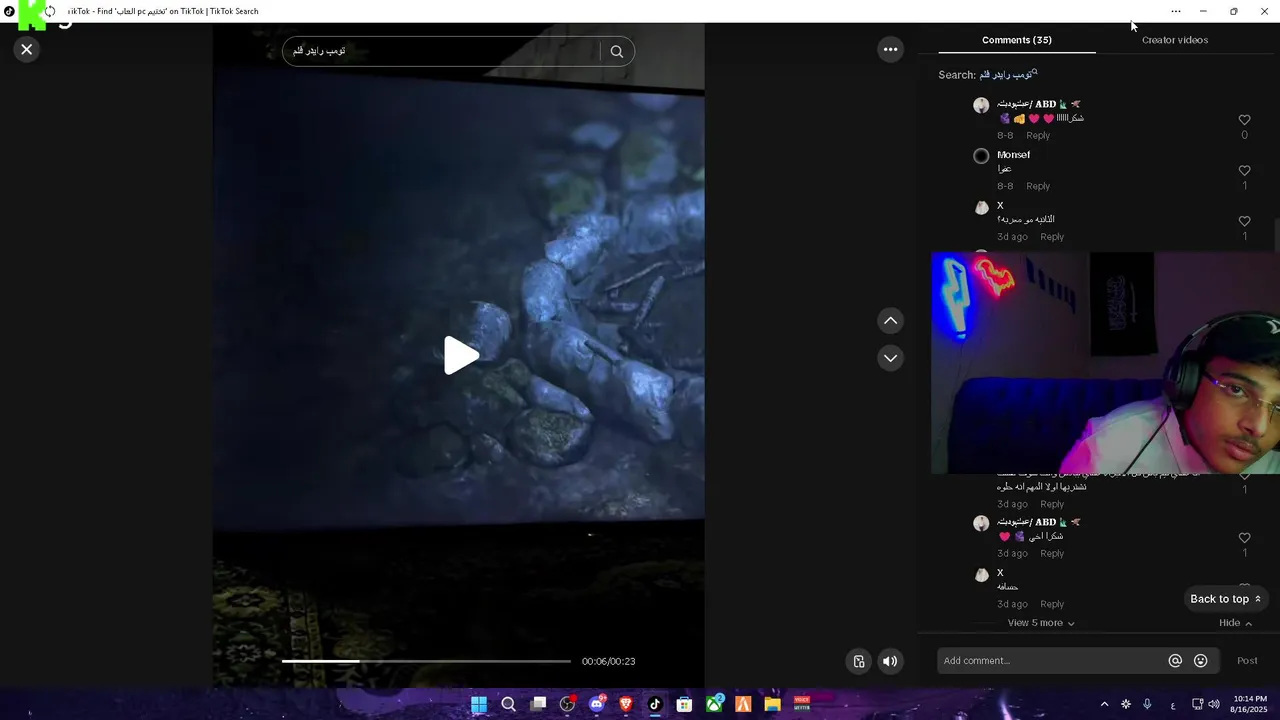
Task: Mute the video with the speaker button
Action: pyautogui.click(x=890, y=661)
